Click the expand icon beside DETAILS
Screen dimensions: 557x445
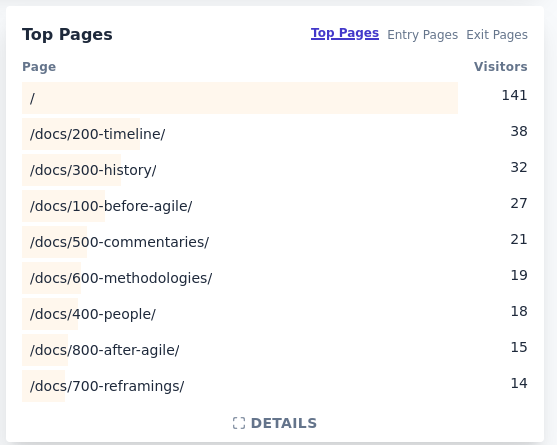239,423
